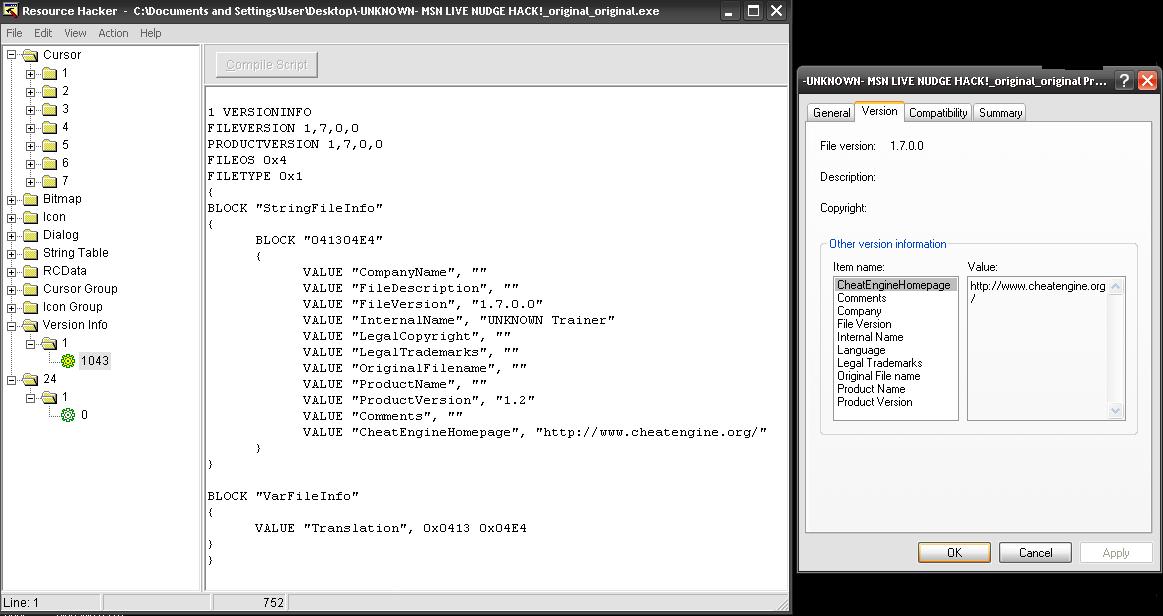Collapse the 24 resource node
This screenshot has width=1163, height=616.
click(x=12, y=380)
